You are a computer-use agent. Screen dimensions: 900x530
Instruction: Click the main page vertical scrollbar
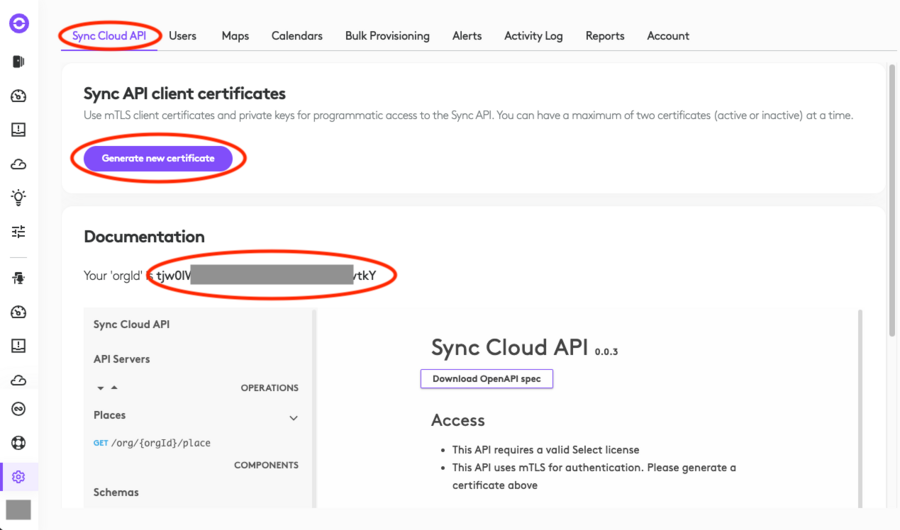click(x=892, y=200)
